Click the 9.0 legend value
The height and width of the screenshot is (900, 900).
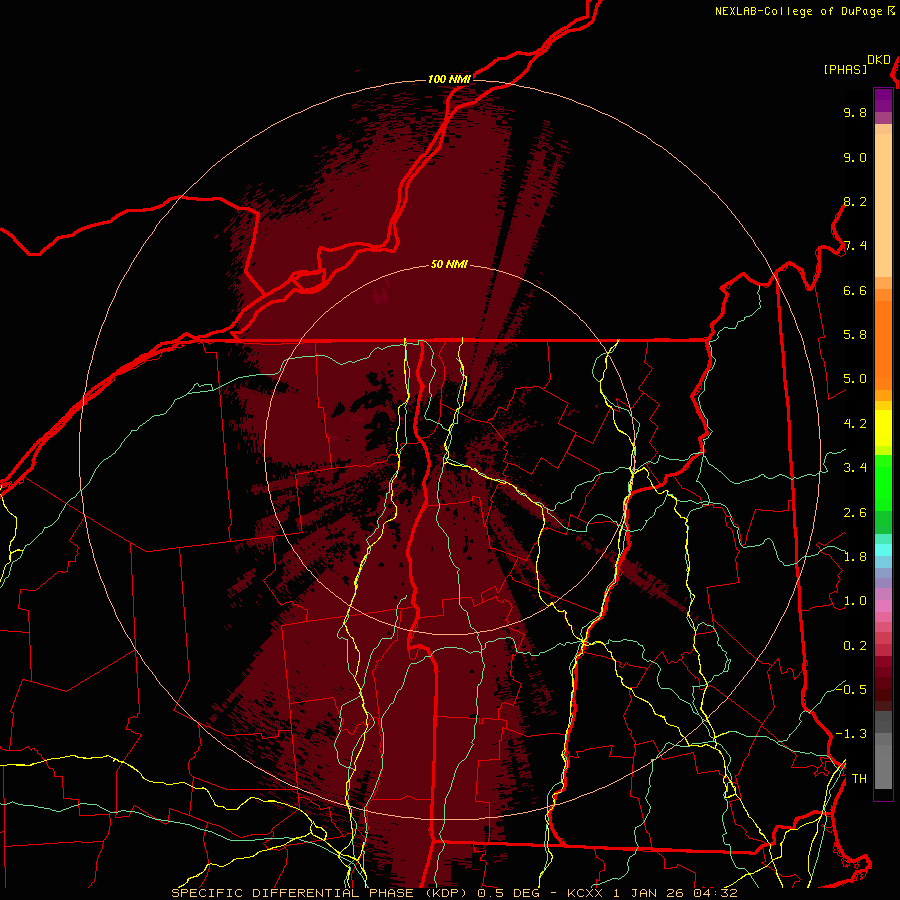(855, 157)
